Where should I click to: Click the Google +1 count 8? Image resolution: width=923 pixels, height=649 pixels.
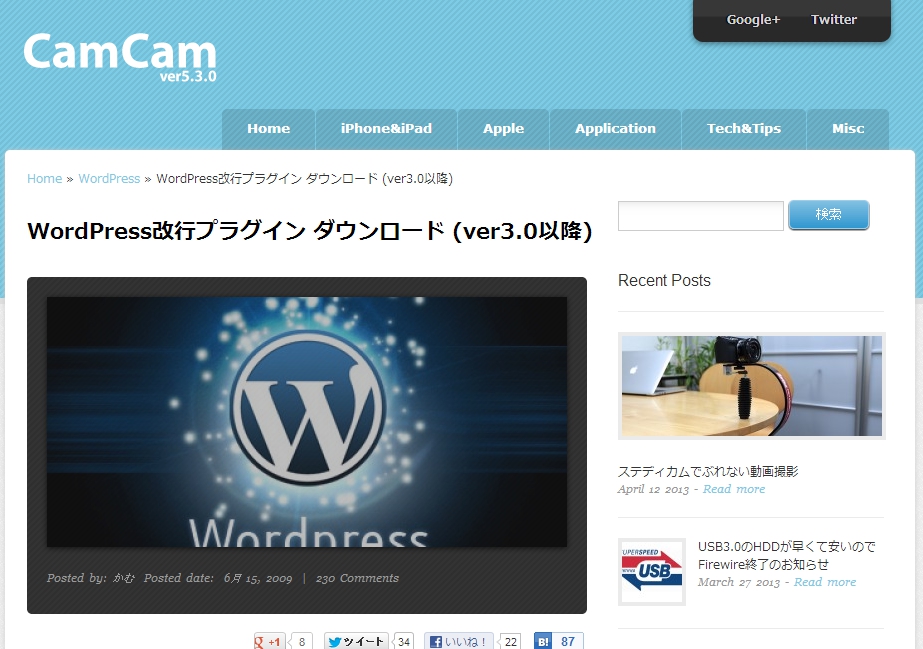coord(302,641)
